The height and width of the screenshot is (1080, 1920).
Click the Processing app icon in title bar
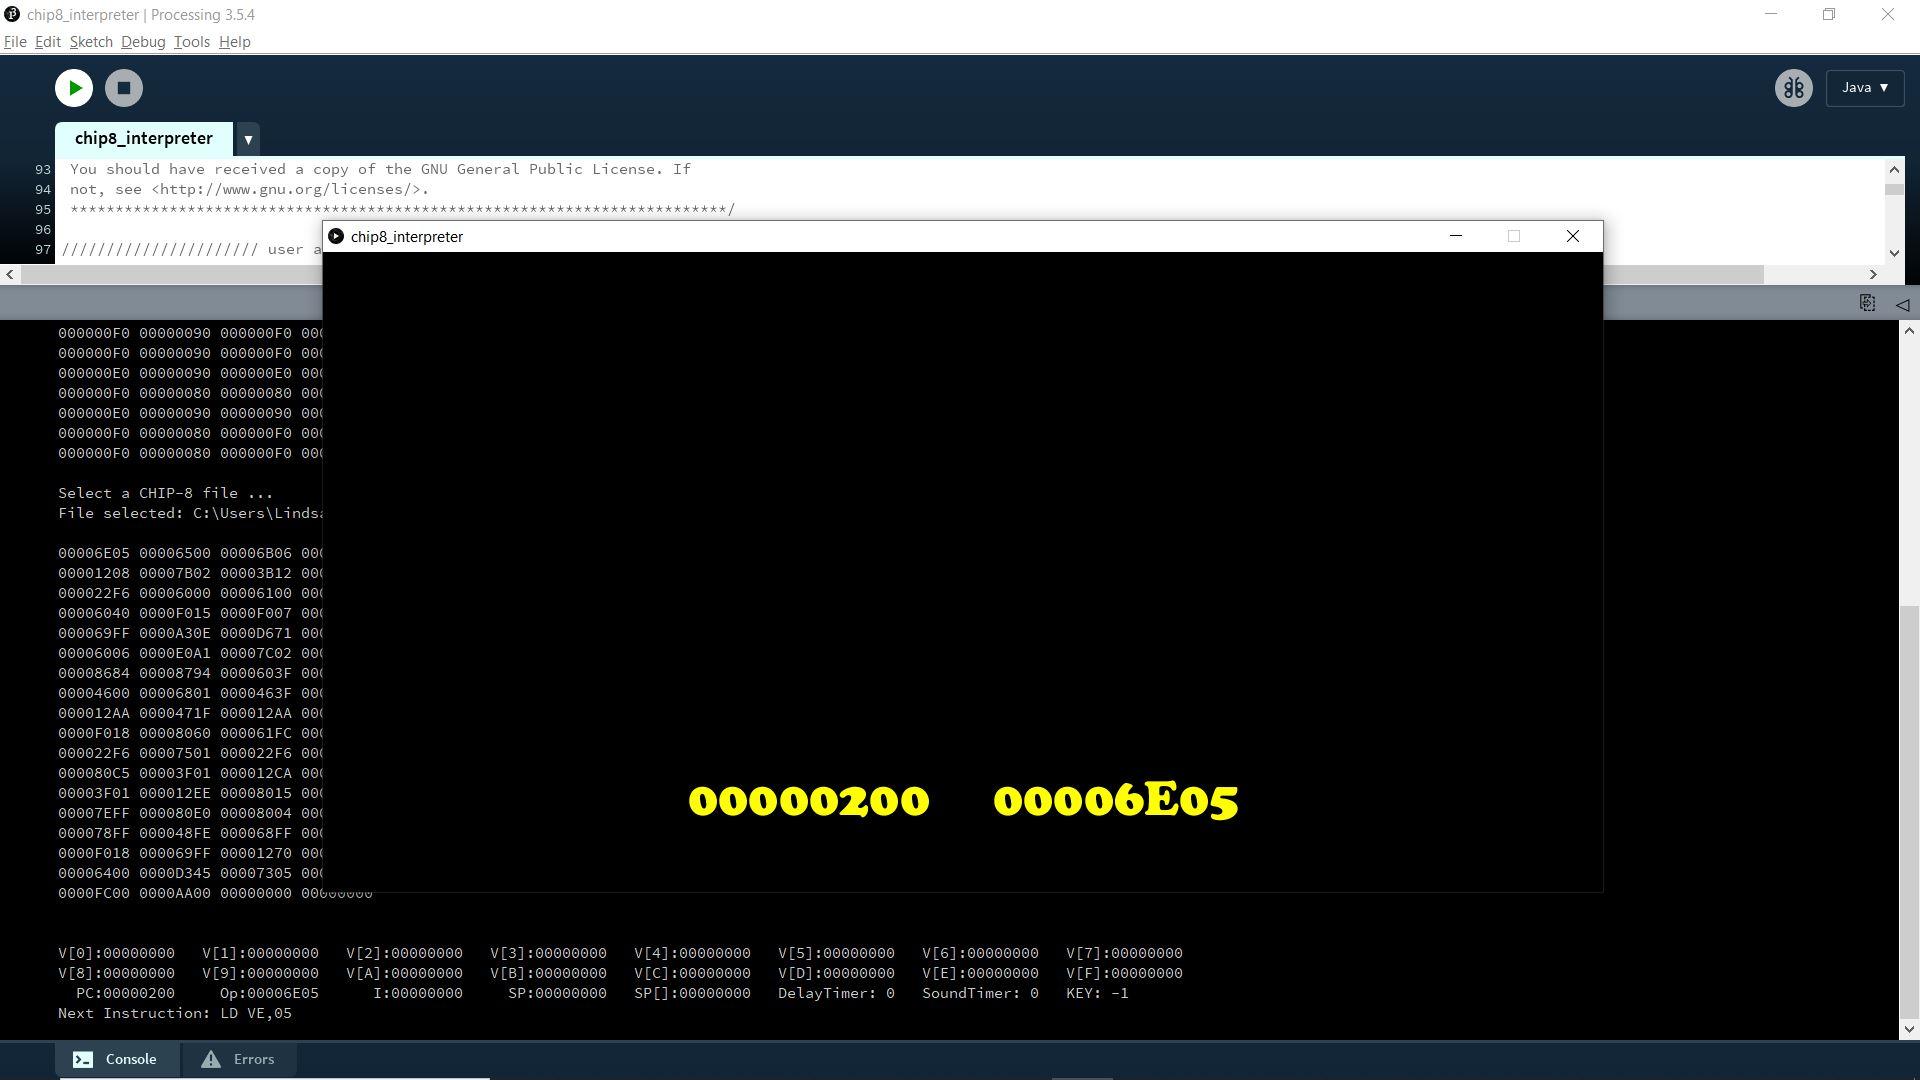coord(12,14)
